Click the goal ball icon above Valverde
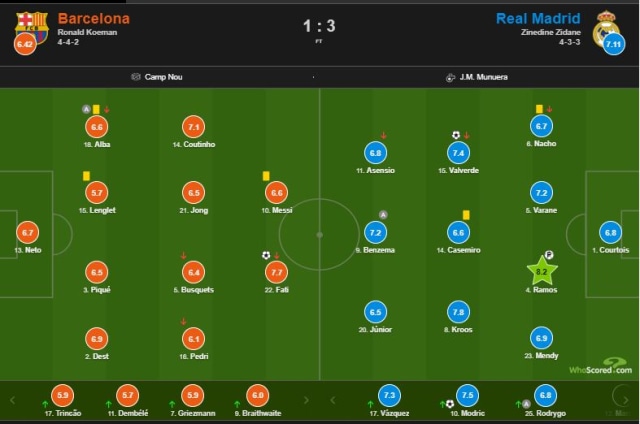The height and width of the screenshot is (424, 640). coord(456,135)
